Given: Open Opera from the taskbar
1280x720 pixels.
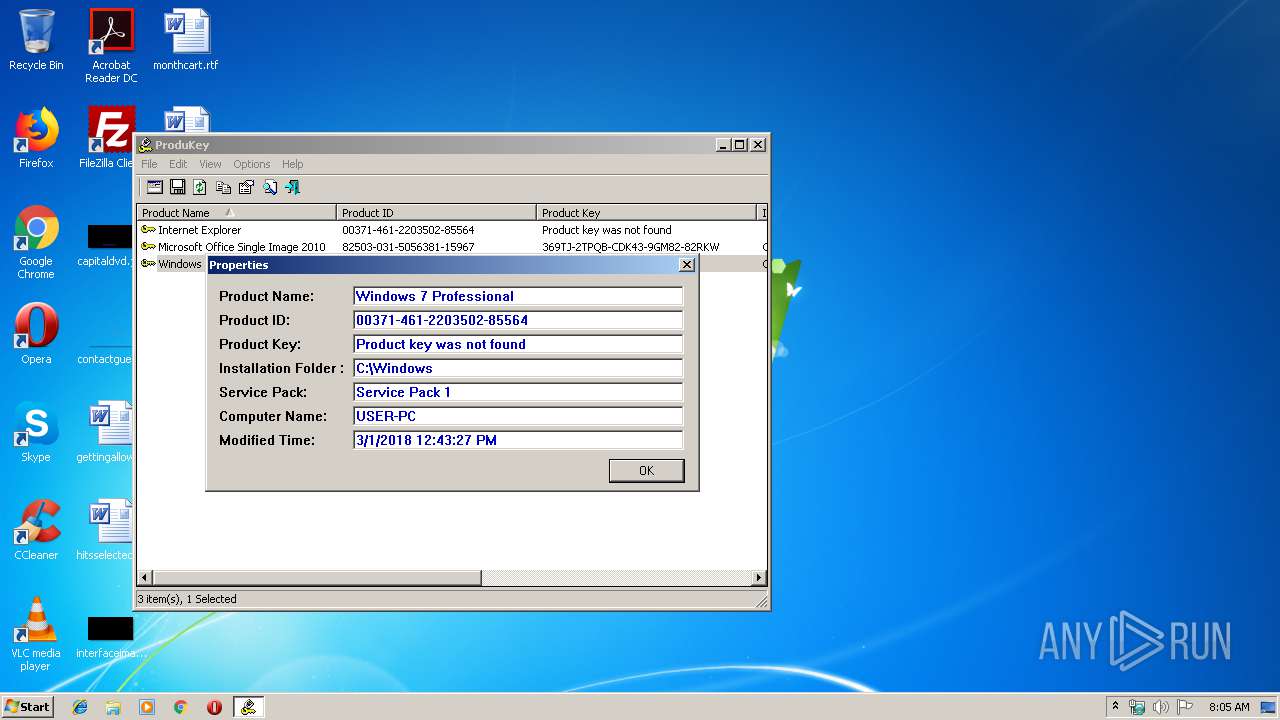Looking at the screenshot, I should tap(214, 707).
